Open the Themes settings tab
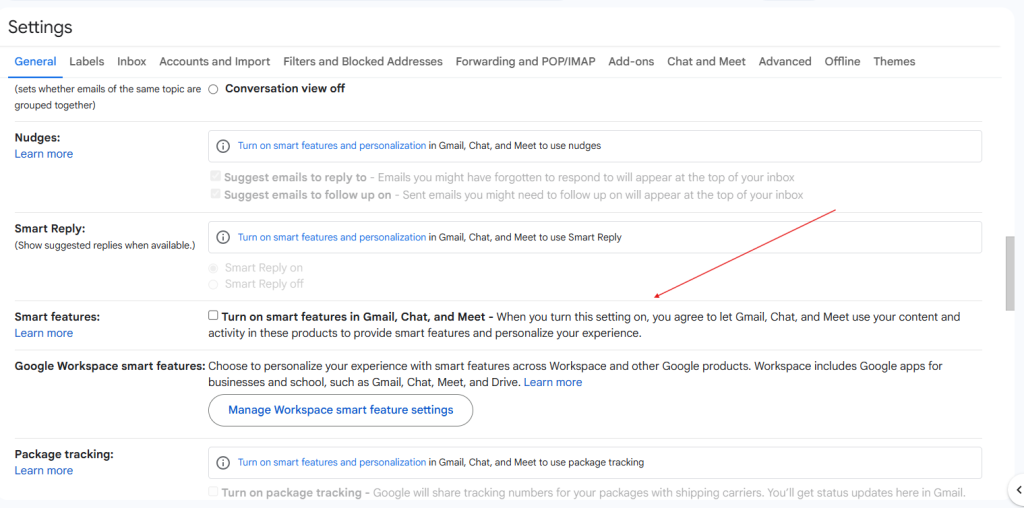Image resolution: width=1024 pixels, height=508 pixels. pyautogui.click(x=893, y=62)
